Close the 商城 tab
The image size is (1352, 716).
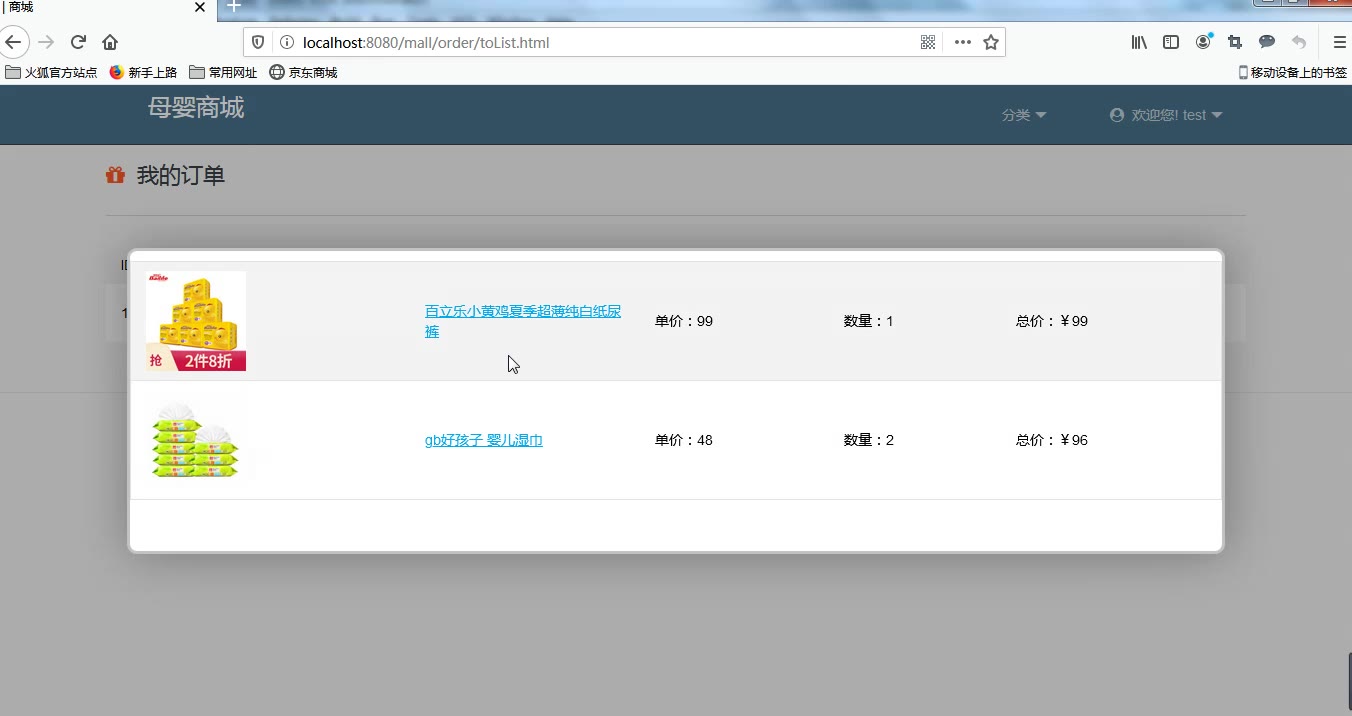pos(200,7)
